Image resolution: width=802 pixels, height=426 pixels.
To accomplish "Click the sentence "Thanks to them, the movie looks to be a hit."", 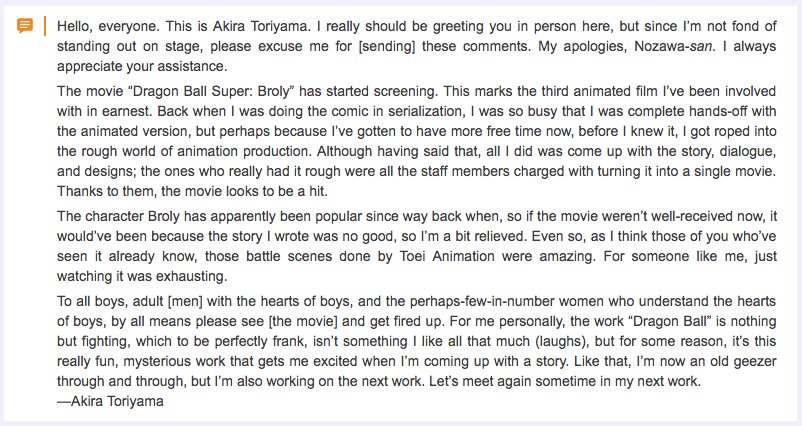I will click(x=192, y=191).
